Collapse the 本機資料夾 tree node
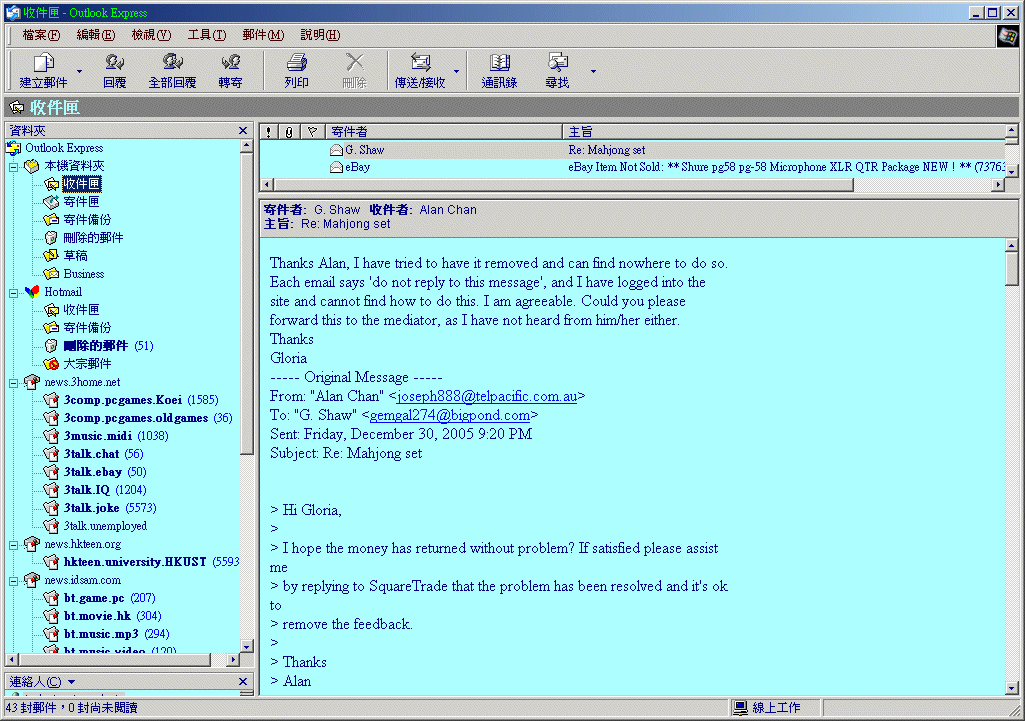1025x721 pixels. tap(14, 167)
